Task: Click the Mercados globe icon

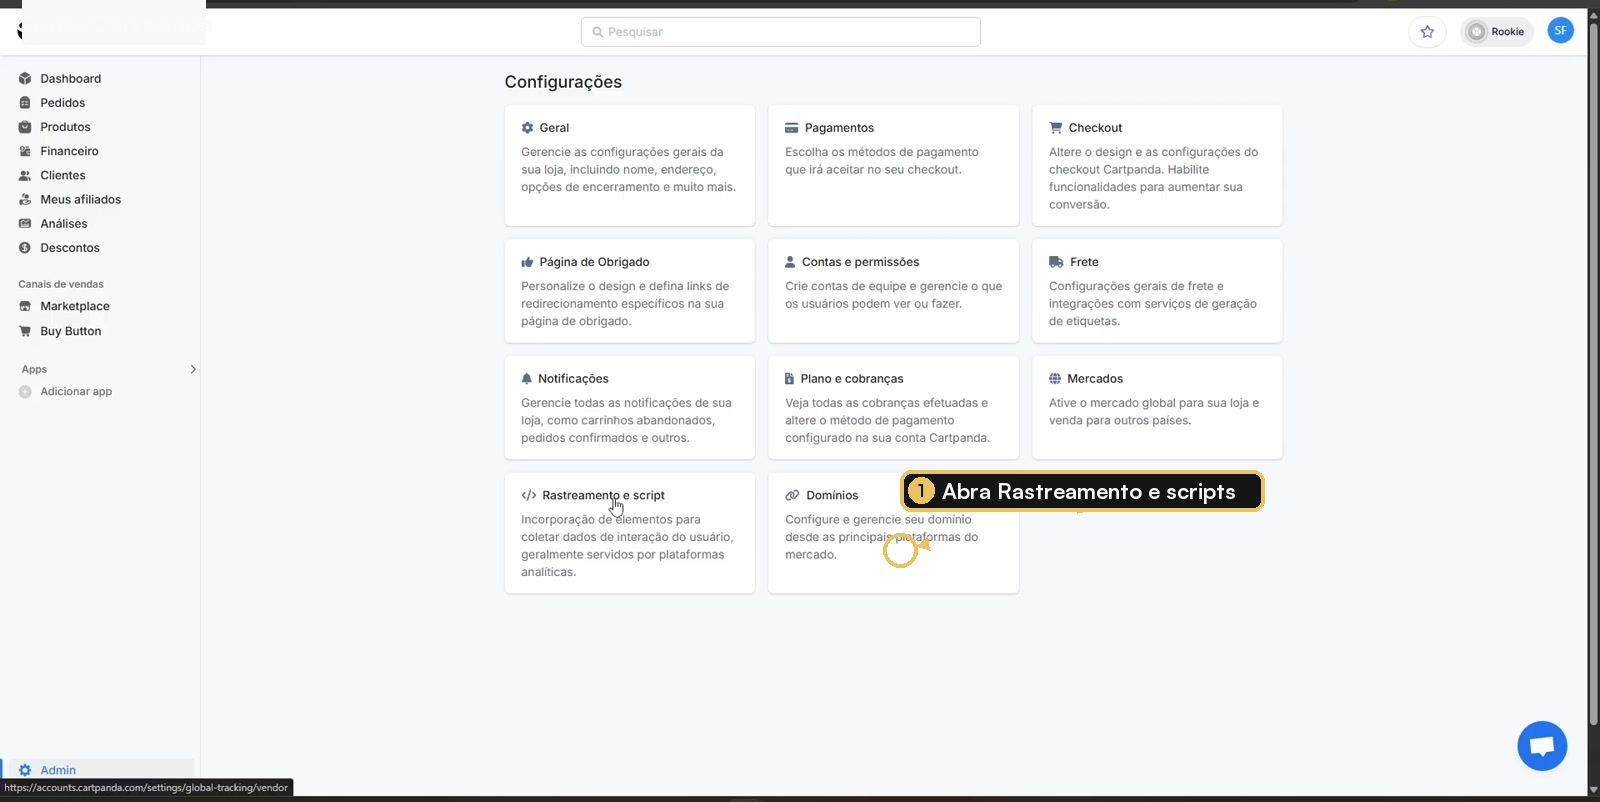Action: 1055,379
